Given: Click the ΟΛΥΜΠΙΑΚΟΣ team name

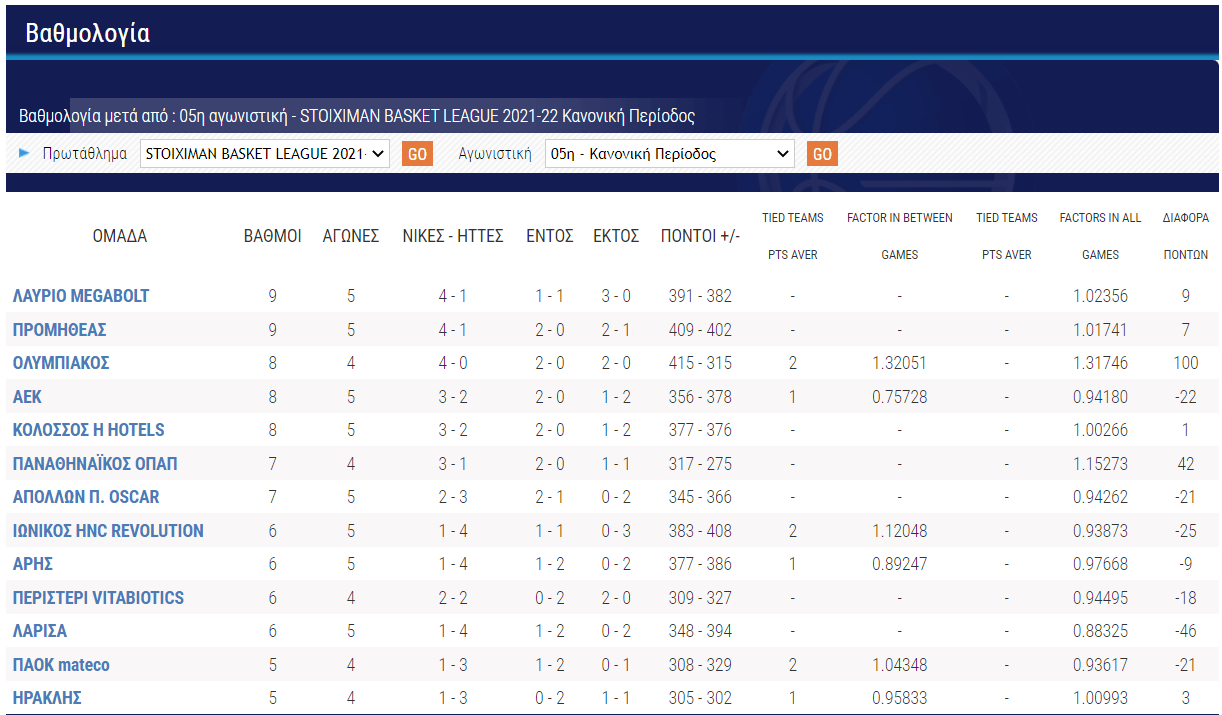Looking at the screenshot, I should pyautogui.click(x=61, y=363).
